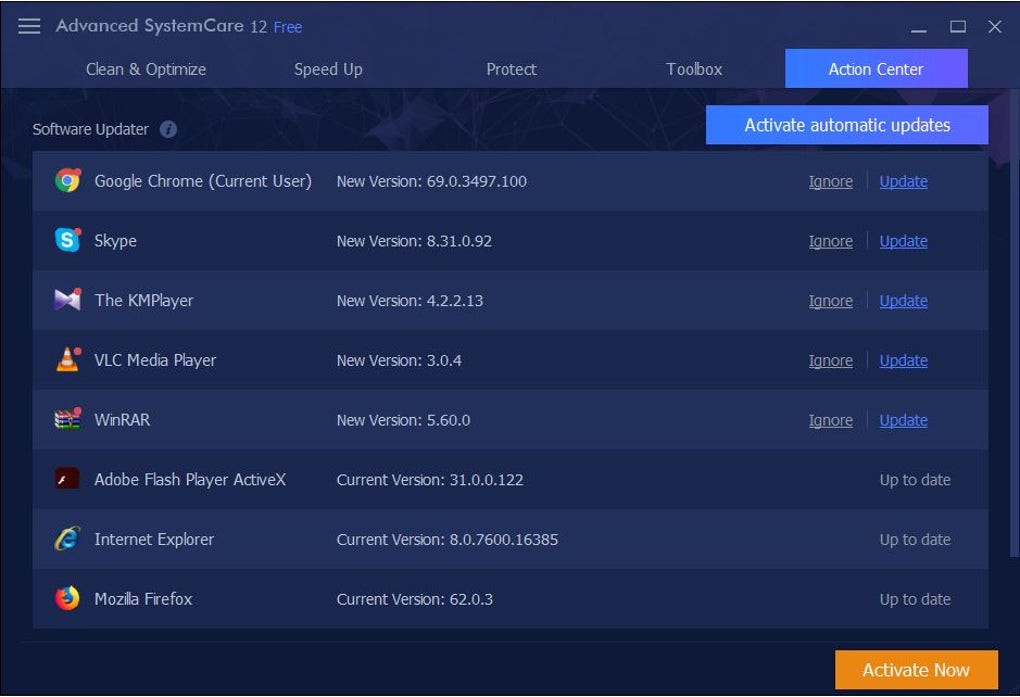Maximize the Advanced SystemCare window

pos(958,26)
